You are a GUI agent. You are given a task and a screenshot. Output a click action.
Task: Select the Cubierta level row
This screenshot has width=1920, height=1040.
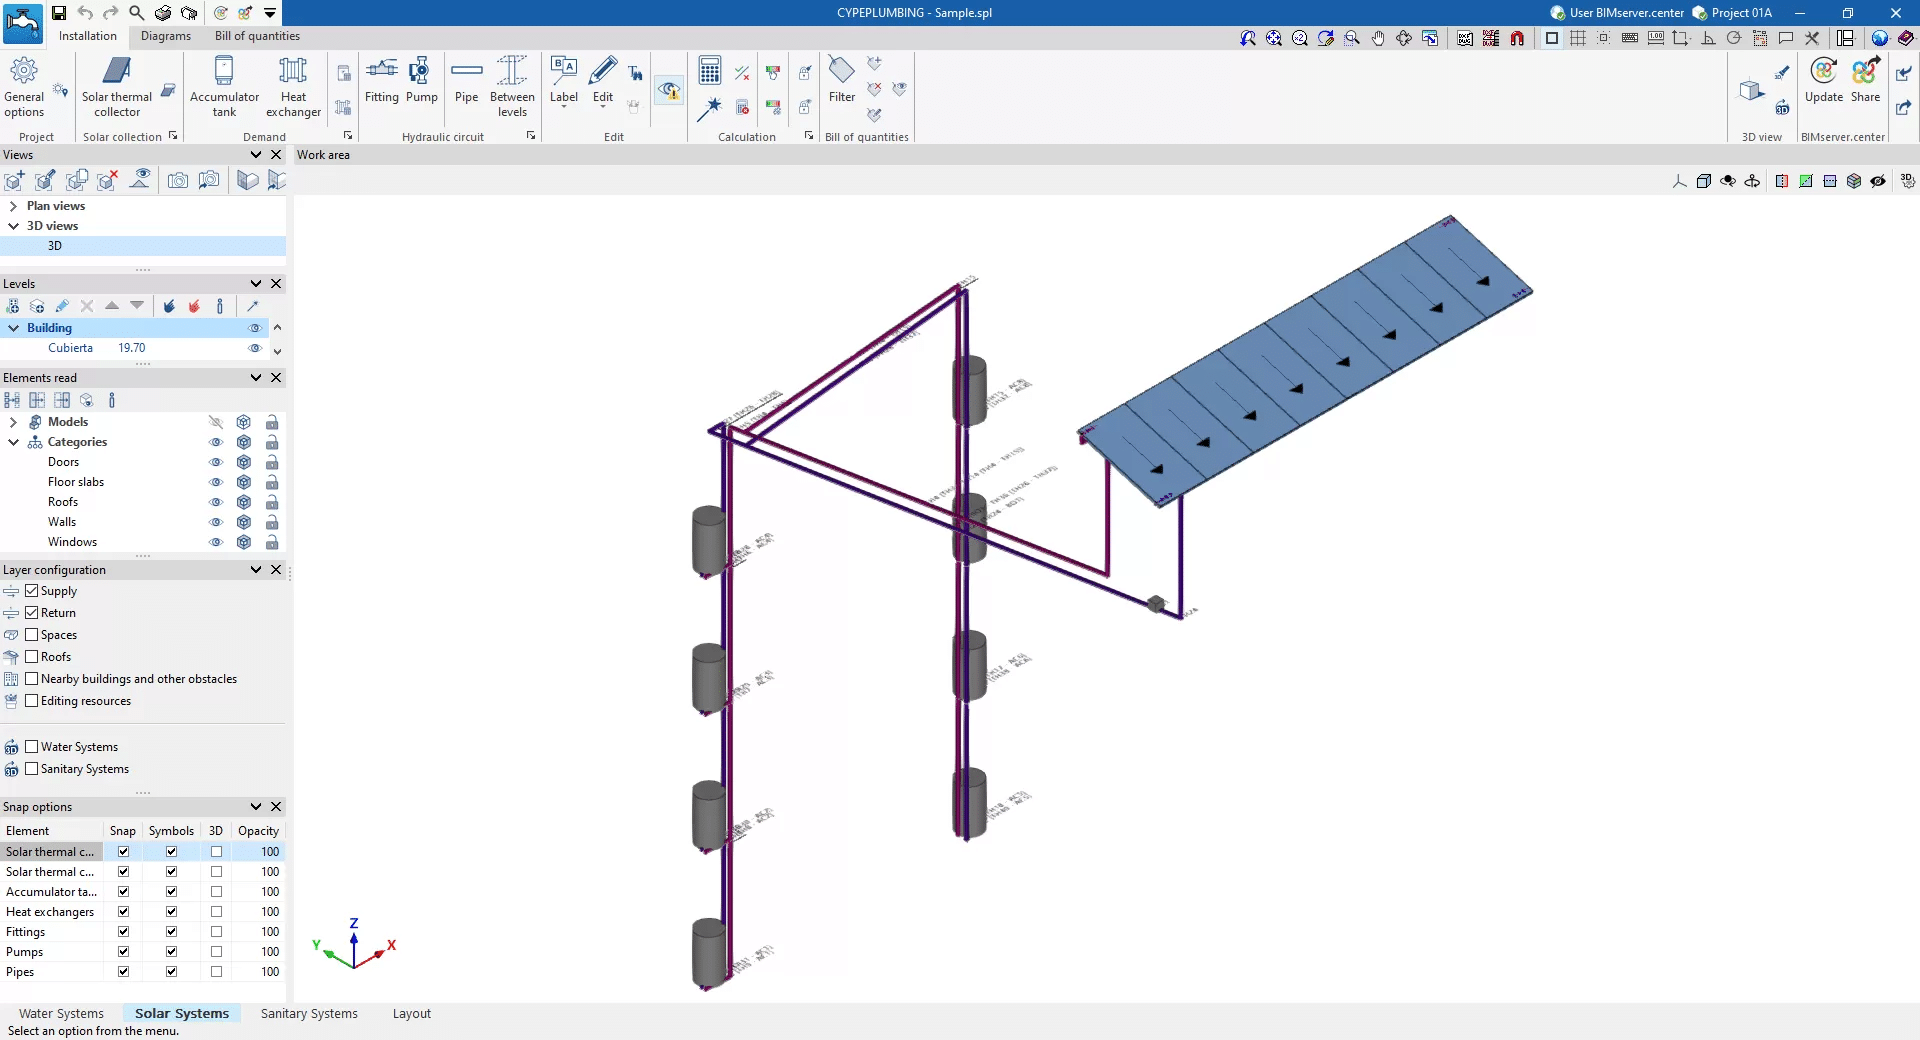(70, 348)
